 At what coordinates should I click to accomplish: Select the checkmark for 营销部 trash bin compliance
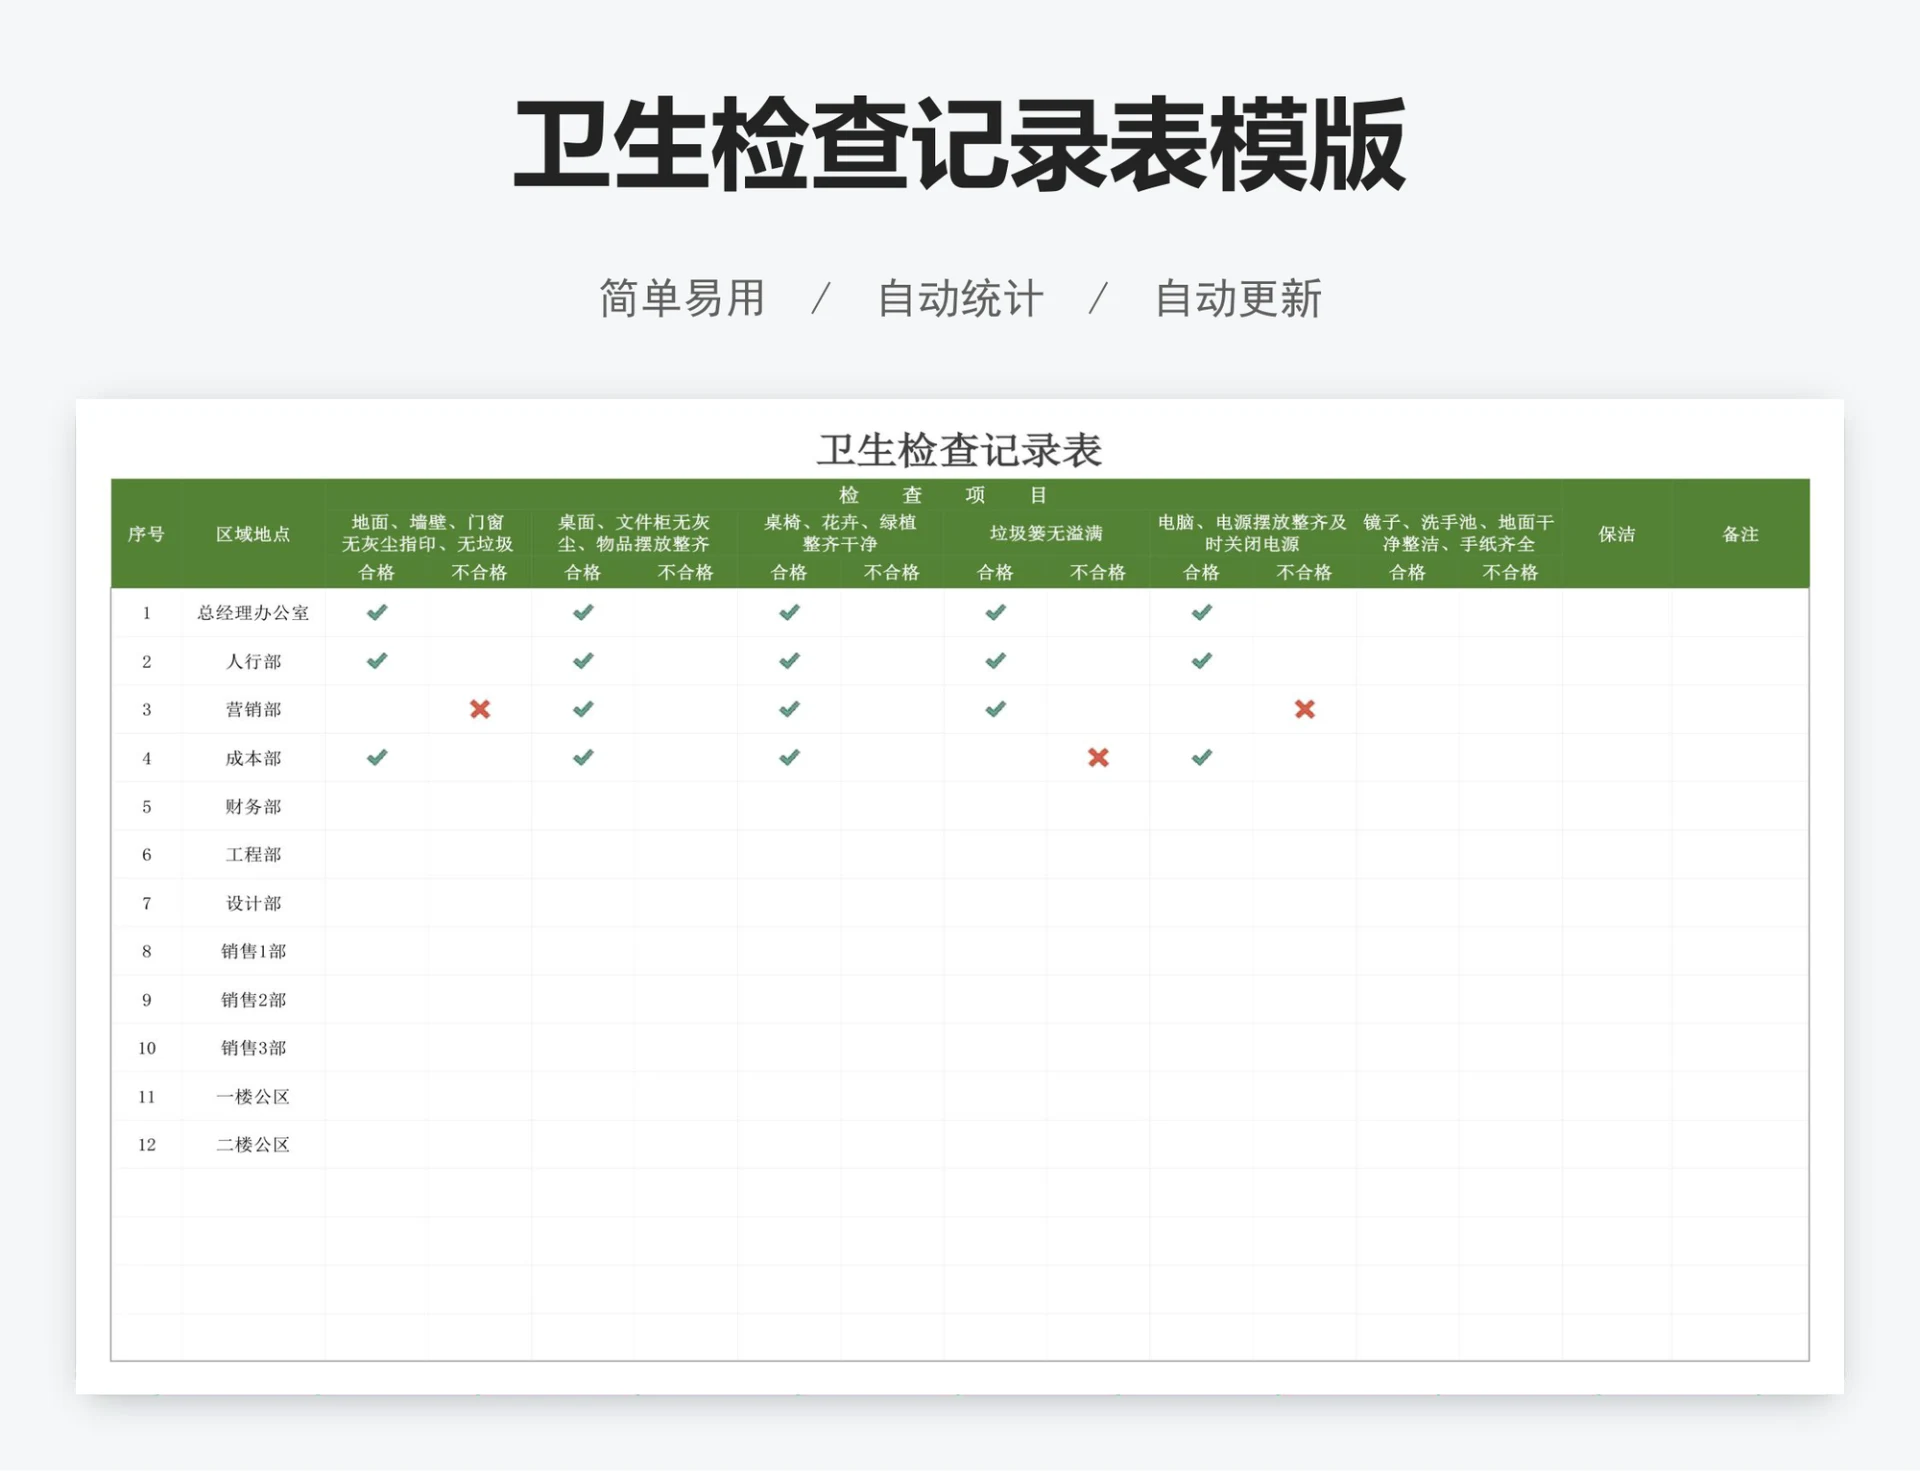point(995,710)
